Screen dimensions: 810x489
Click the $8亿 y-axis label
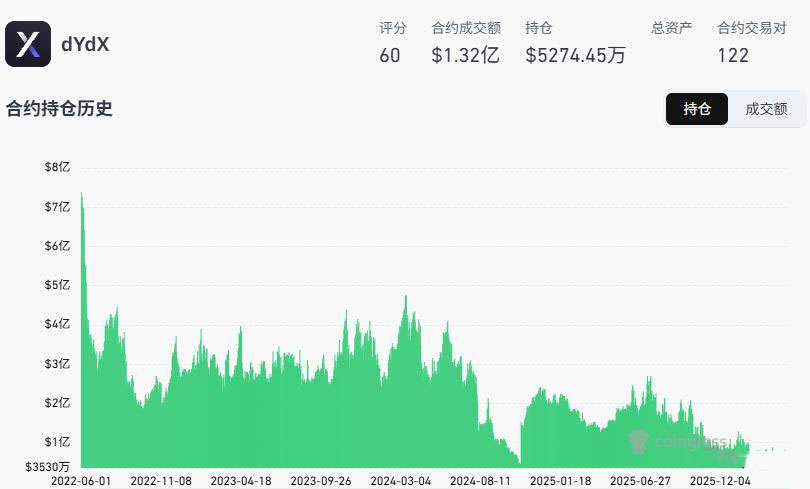click(x=57, y=167)
